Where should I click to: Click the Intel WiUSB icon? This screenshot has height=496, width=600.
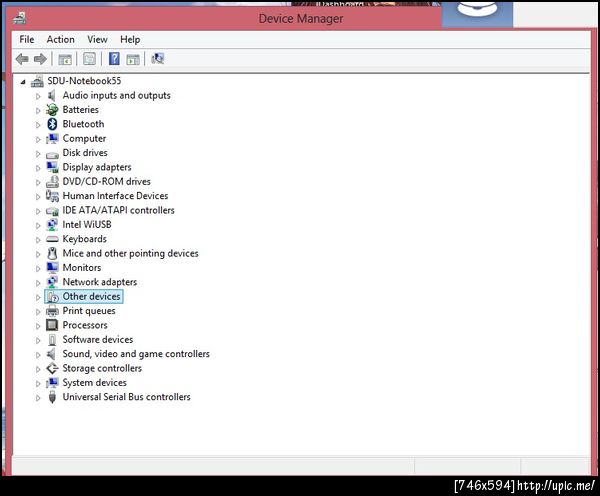coord(52,225)
